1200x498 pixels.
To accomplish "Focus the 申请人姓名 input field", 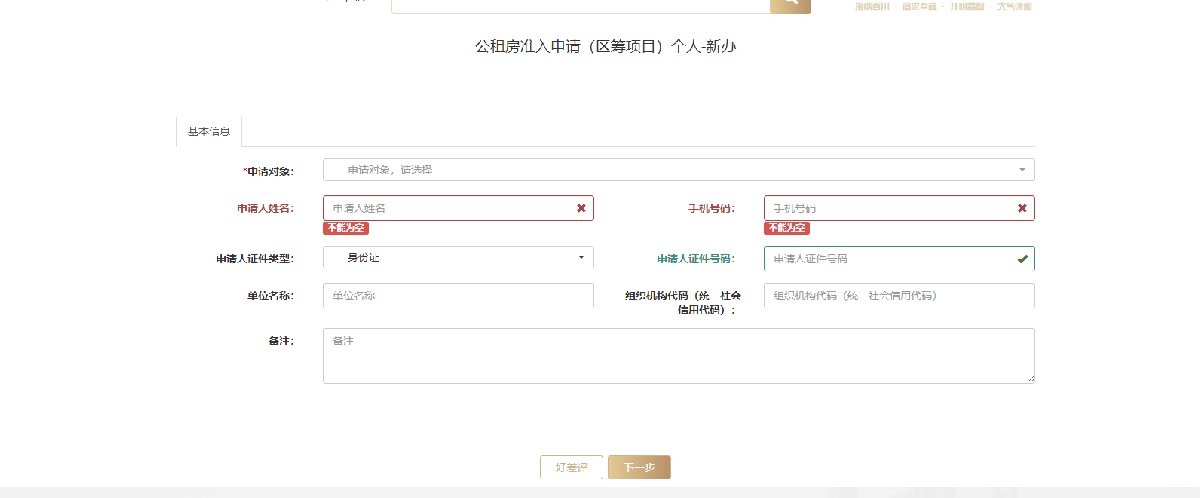I will pos(458,208).
